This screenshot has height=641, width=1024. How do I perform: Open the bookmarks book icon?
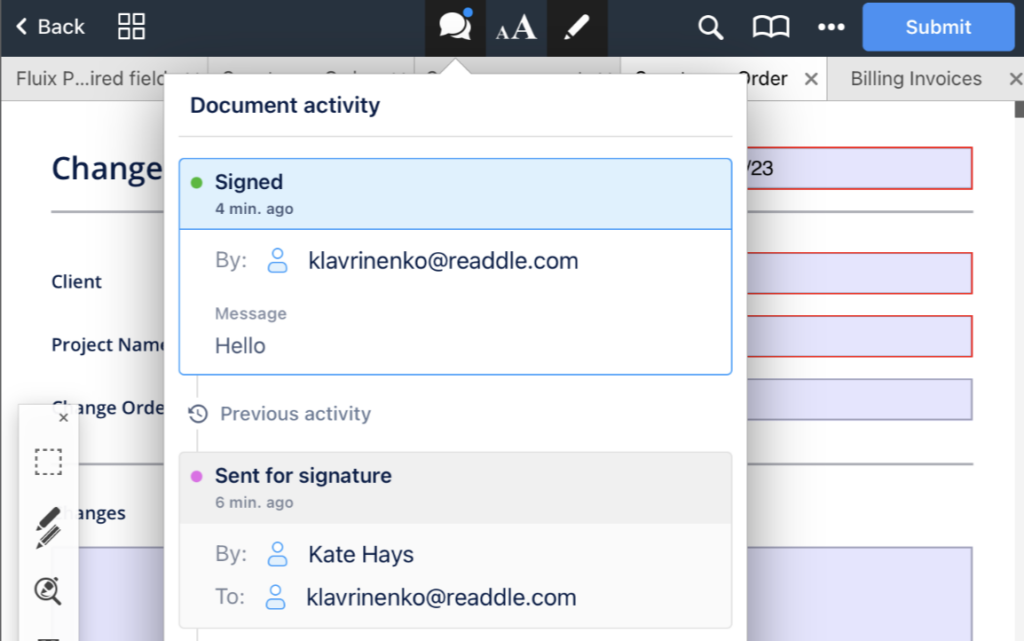771,28
